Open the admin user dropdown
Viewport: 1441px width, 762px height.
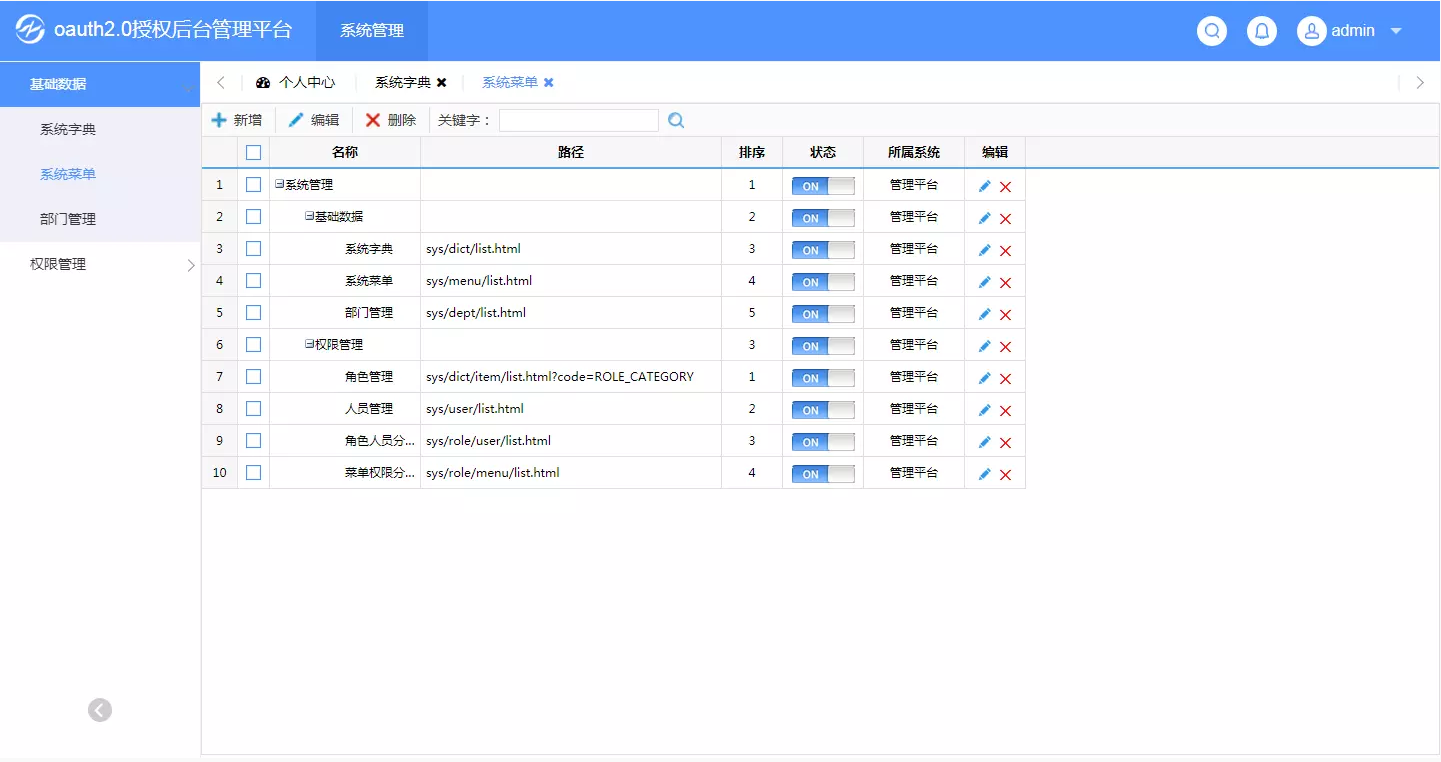(x=1350, y=31)
